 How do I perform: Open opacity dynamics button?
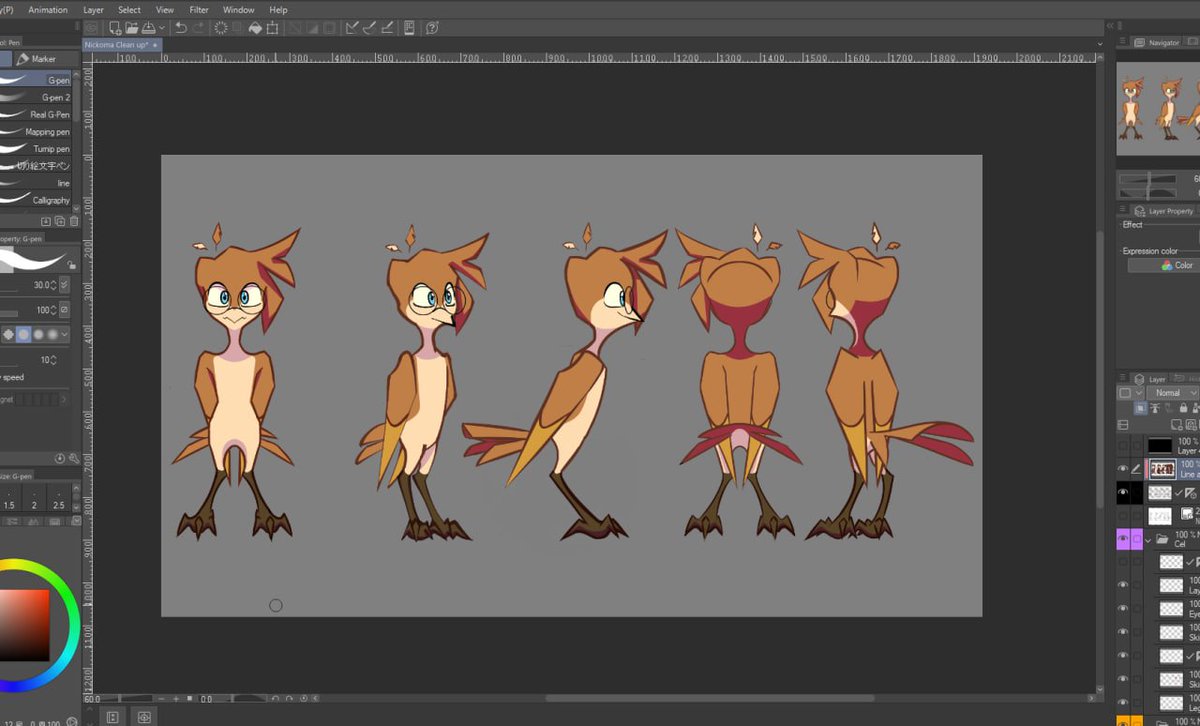click(x=65, y=310)
